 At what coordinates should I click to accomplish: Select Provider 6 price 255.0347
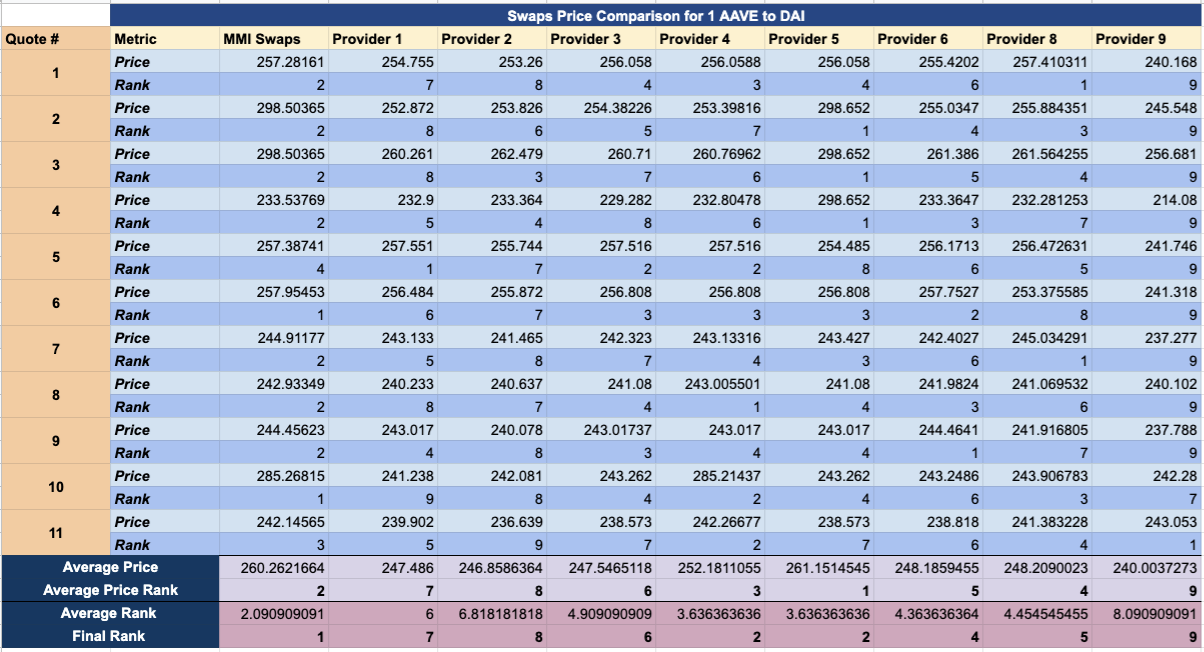click(x=928, y=108)
